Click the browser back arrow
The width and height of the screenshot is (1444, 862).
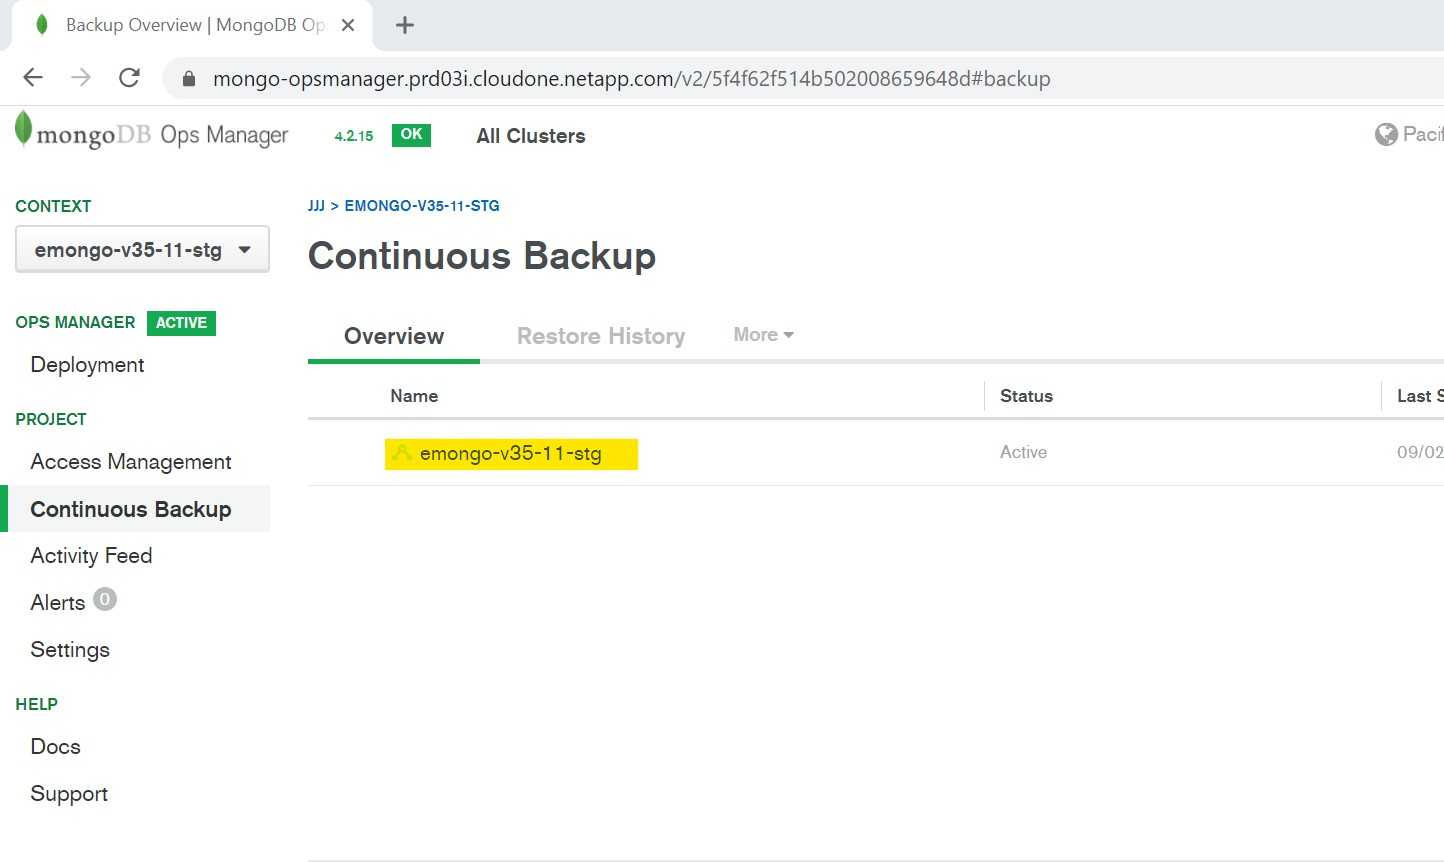33,78
